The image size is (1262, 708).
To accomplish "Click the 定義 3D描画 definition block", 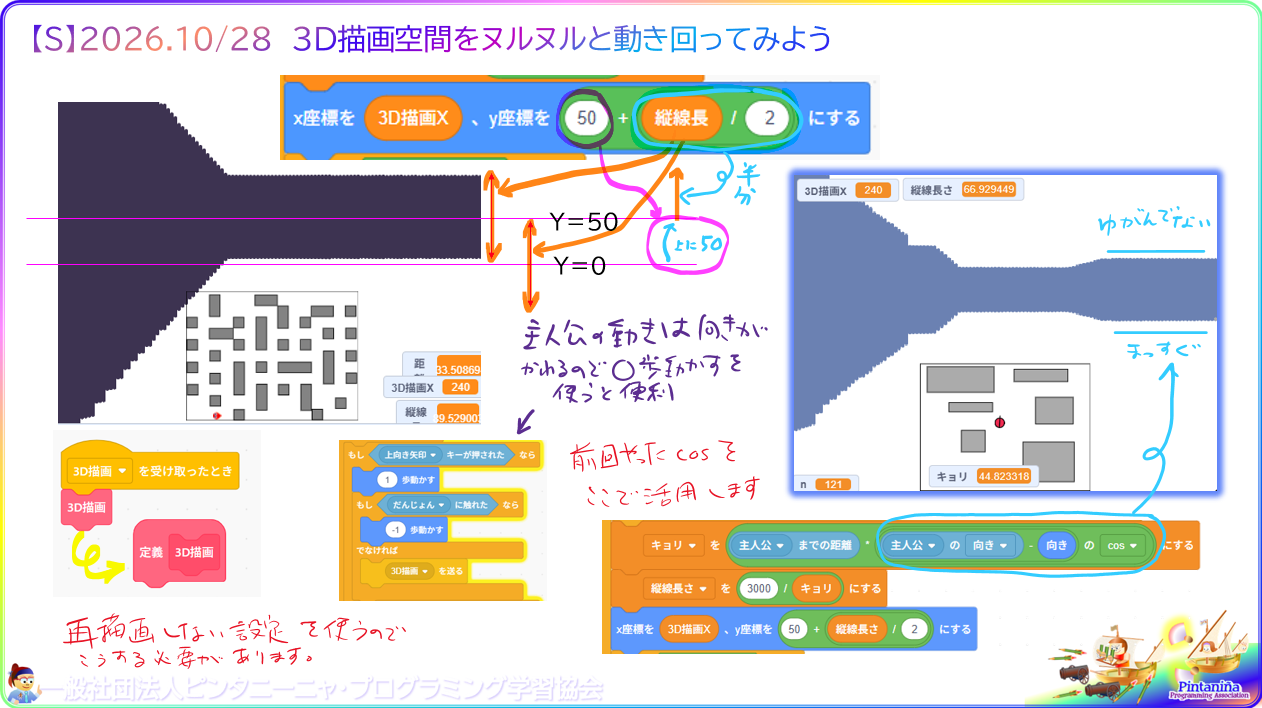I will coord(180,551).
